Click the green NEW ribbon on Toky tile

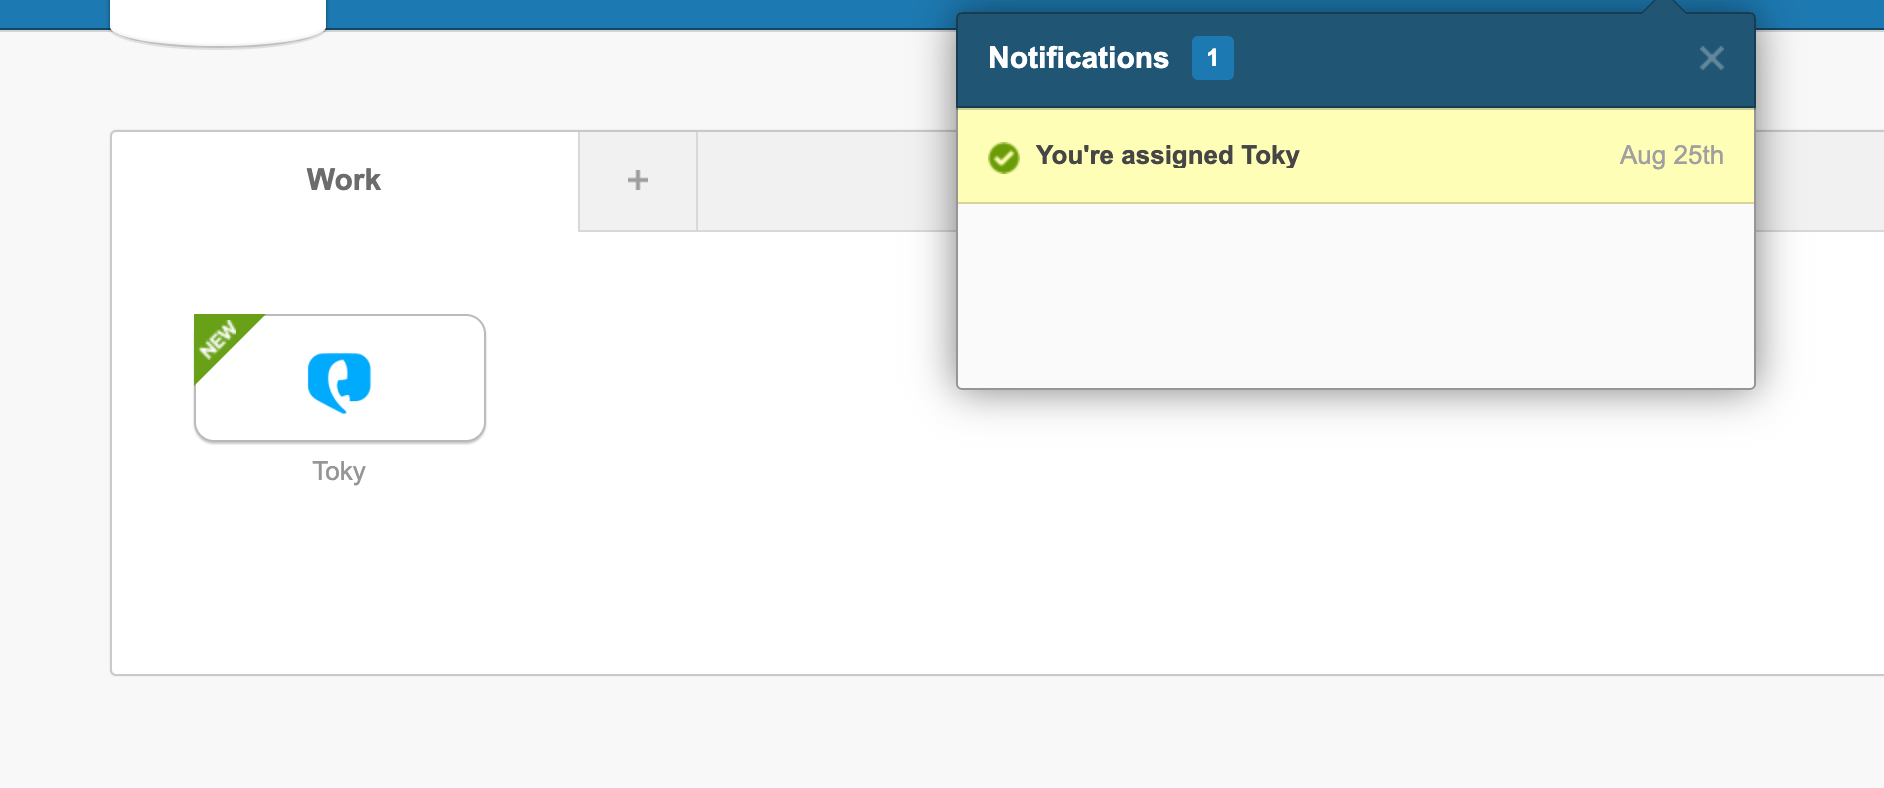pyautogui.click(x=217, y=339)
